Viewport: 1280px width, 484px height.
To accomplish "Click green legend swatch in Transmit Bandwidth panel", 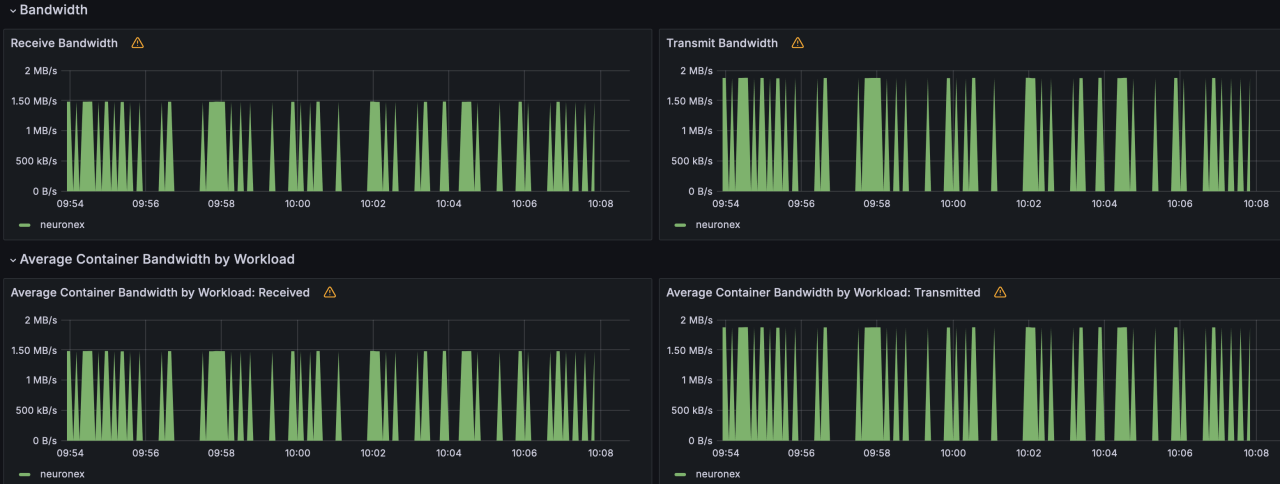I will [680, 225].
